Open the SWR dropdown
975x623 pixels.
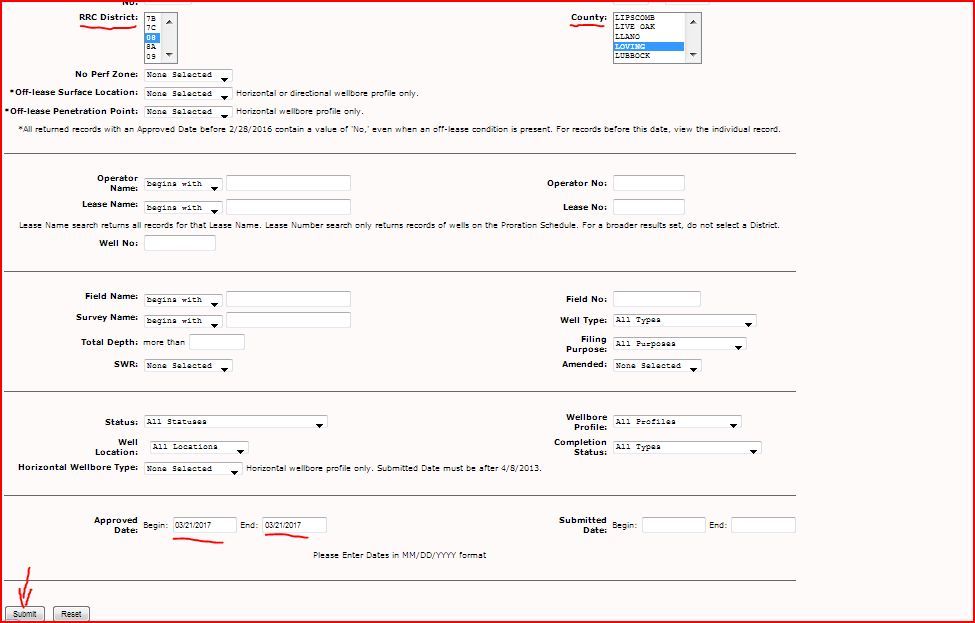click(x=188, y=366)
